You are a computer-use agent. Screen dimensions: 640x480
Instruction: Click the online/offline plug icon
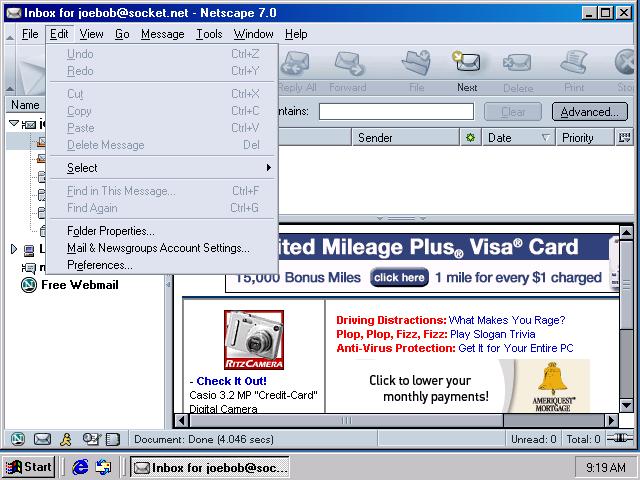619,438
